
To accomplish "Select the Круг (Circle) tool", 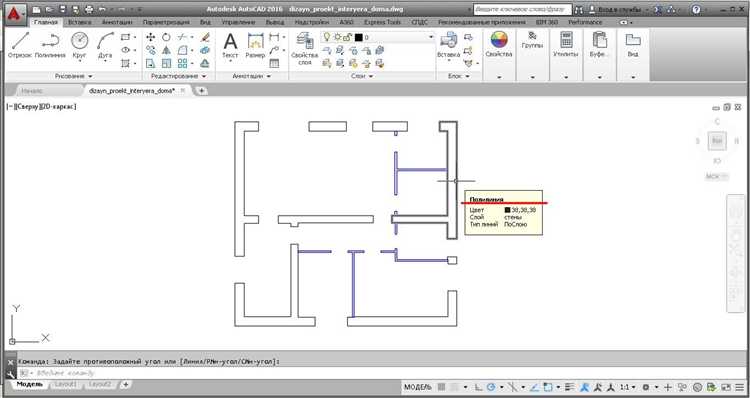I will (x=79, y=45).
